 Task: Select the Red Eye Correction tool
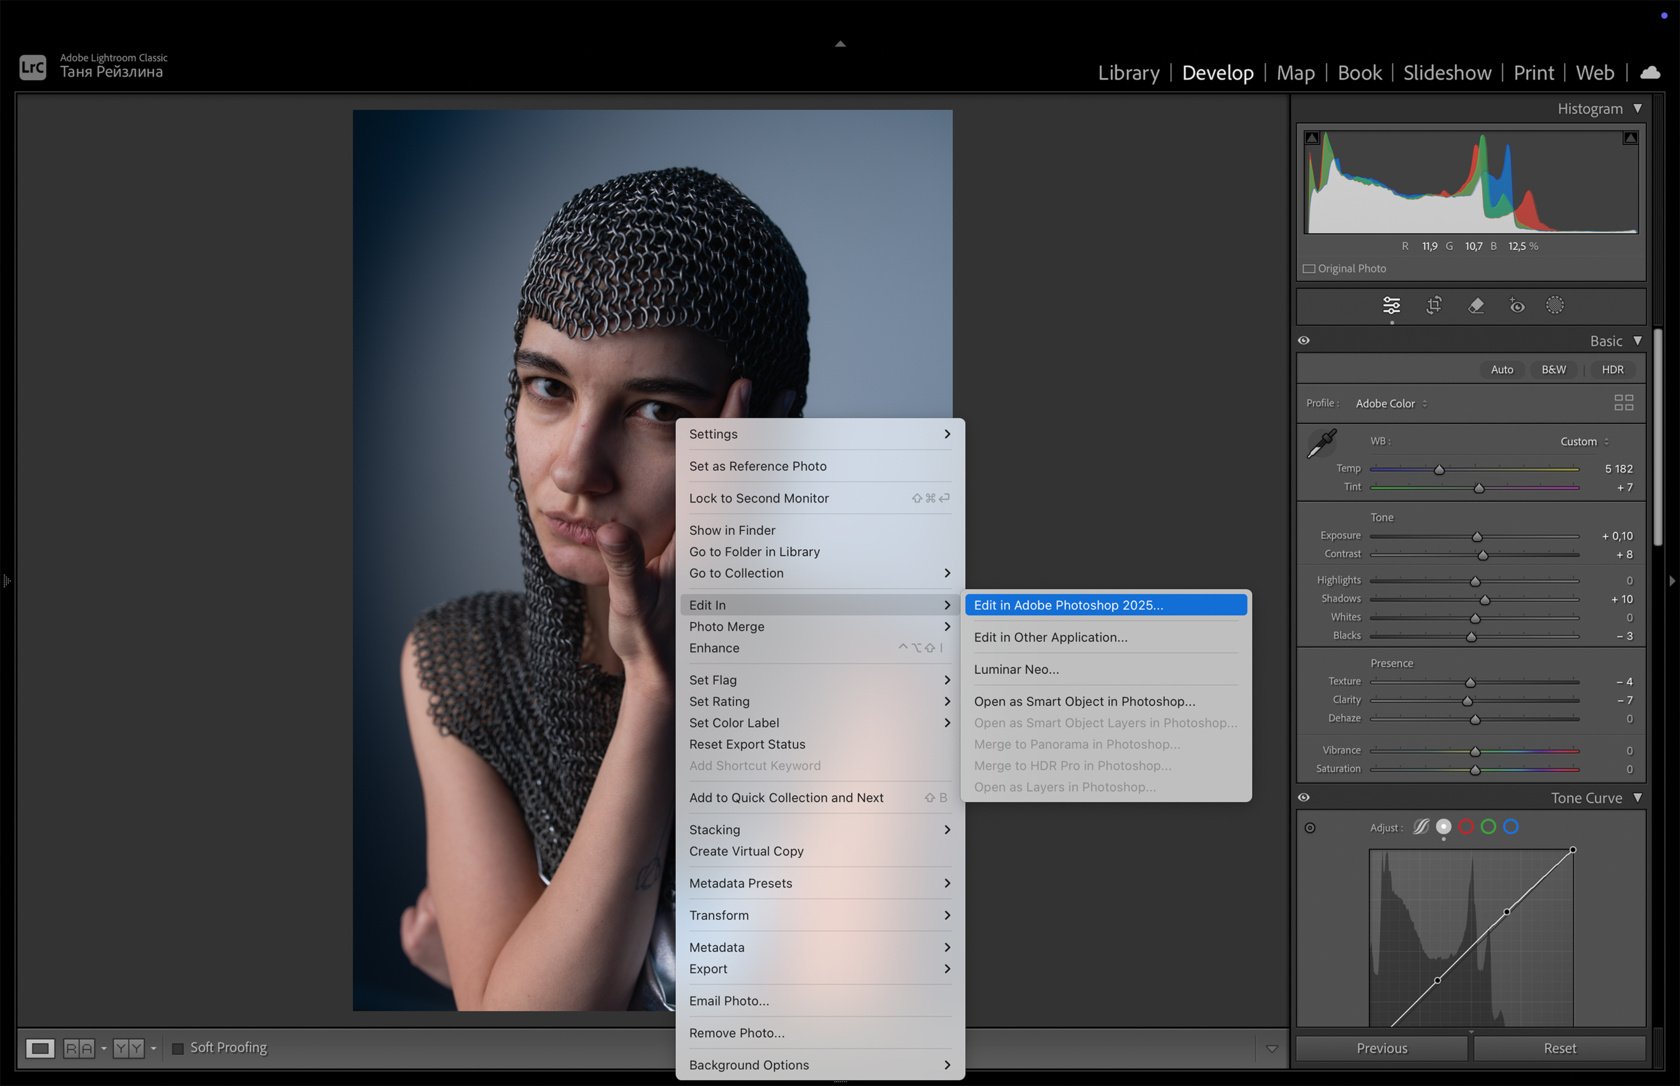(1516, 306)
